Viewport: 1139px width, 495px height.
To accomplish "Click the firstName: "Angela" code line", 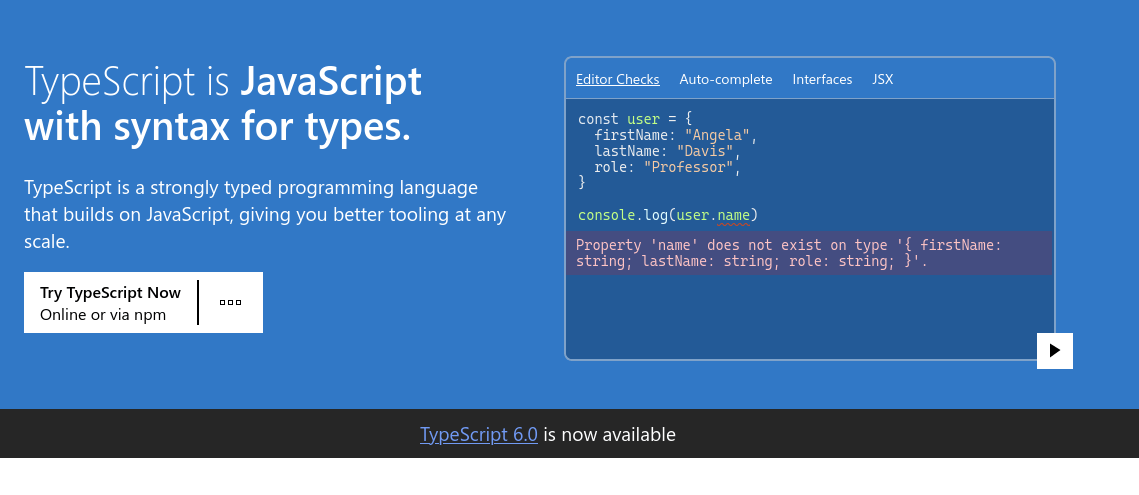I will pyautogui.click(x=676, y=135).
